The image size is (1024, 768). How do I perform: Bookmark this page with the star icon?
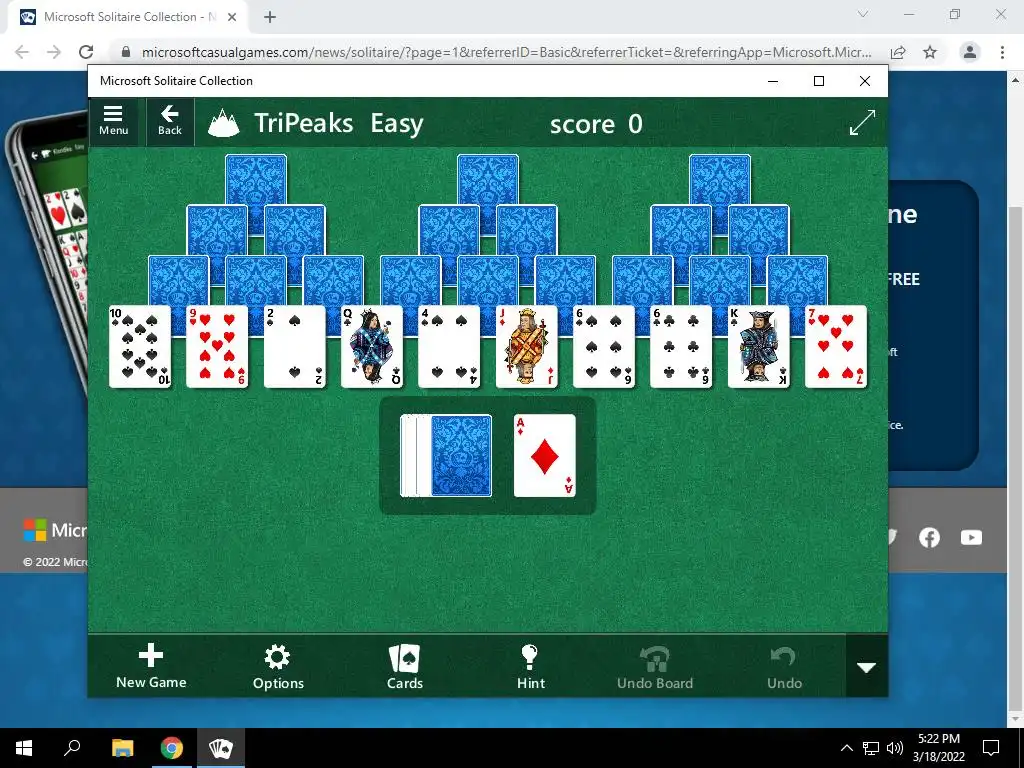click(930, 52)
